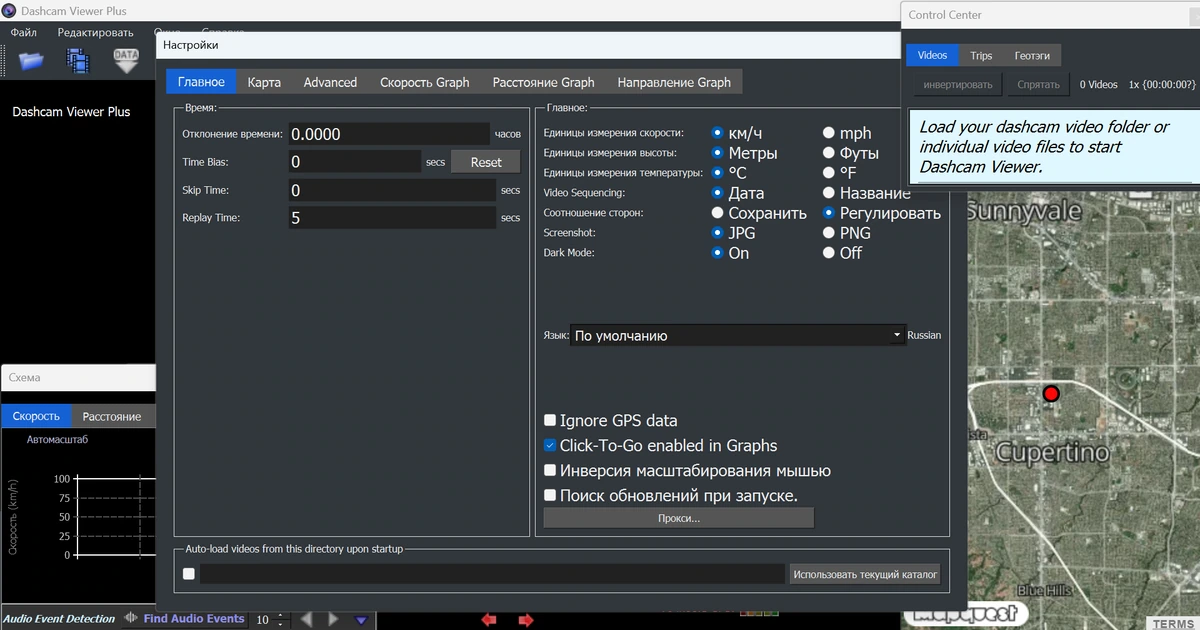Open the Направление Graph tab
This screenshot has width=1200, height=630.
674,82
